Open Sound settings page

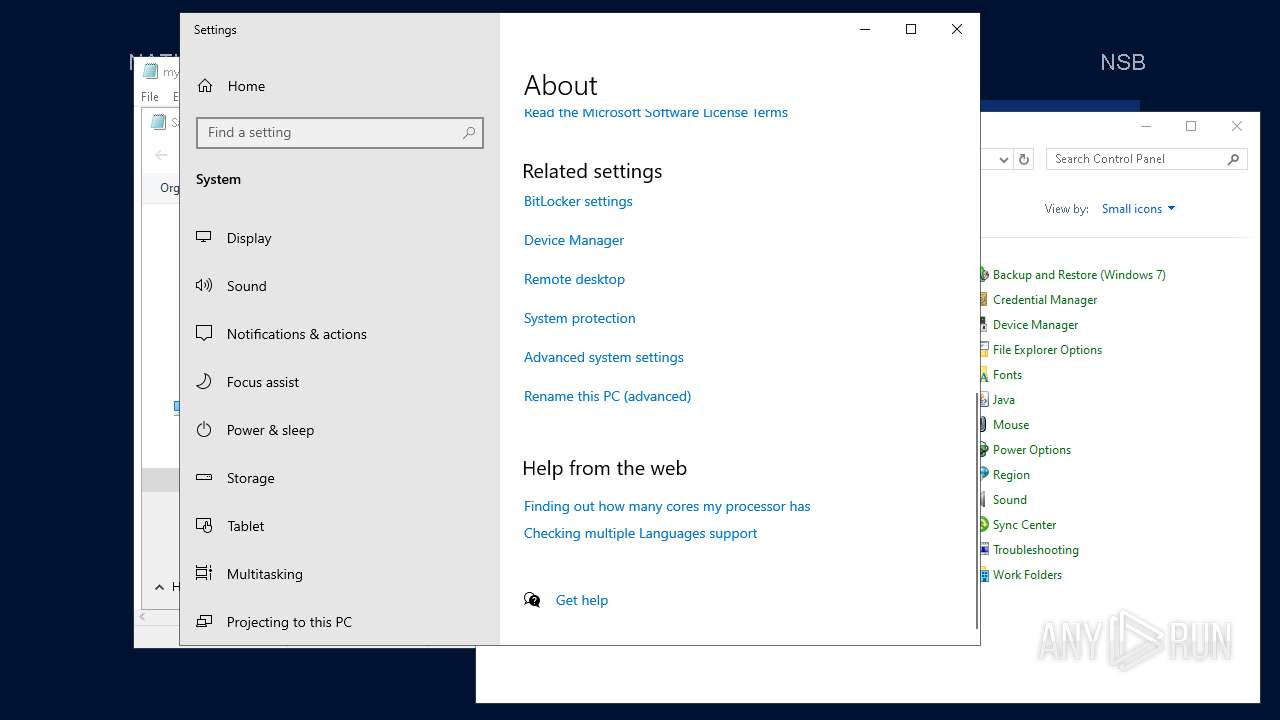click(339, 286)
